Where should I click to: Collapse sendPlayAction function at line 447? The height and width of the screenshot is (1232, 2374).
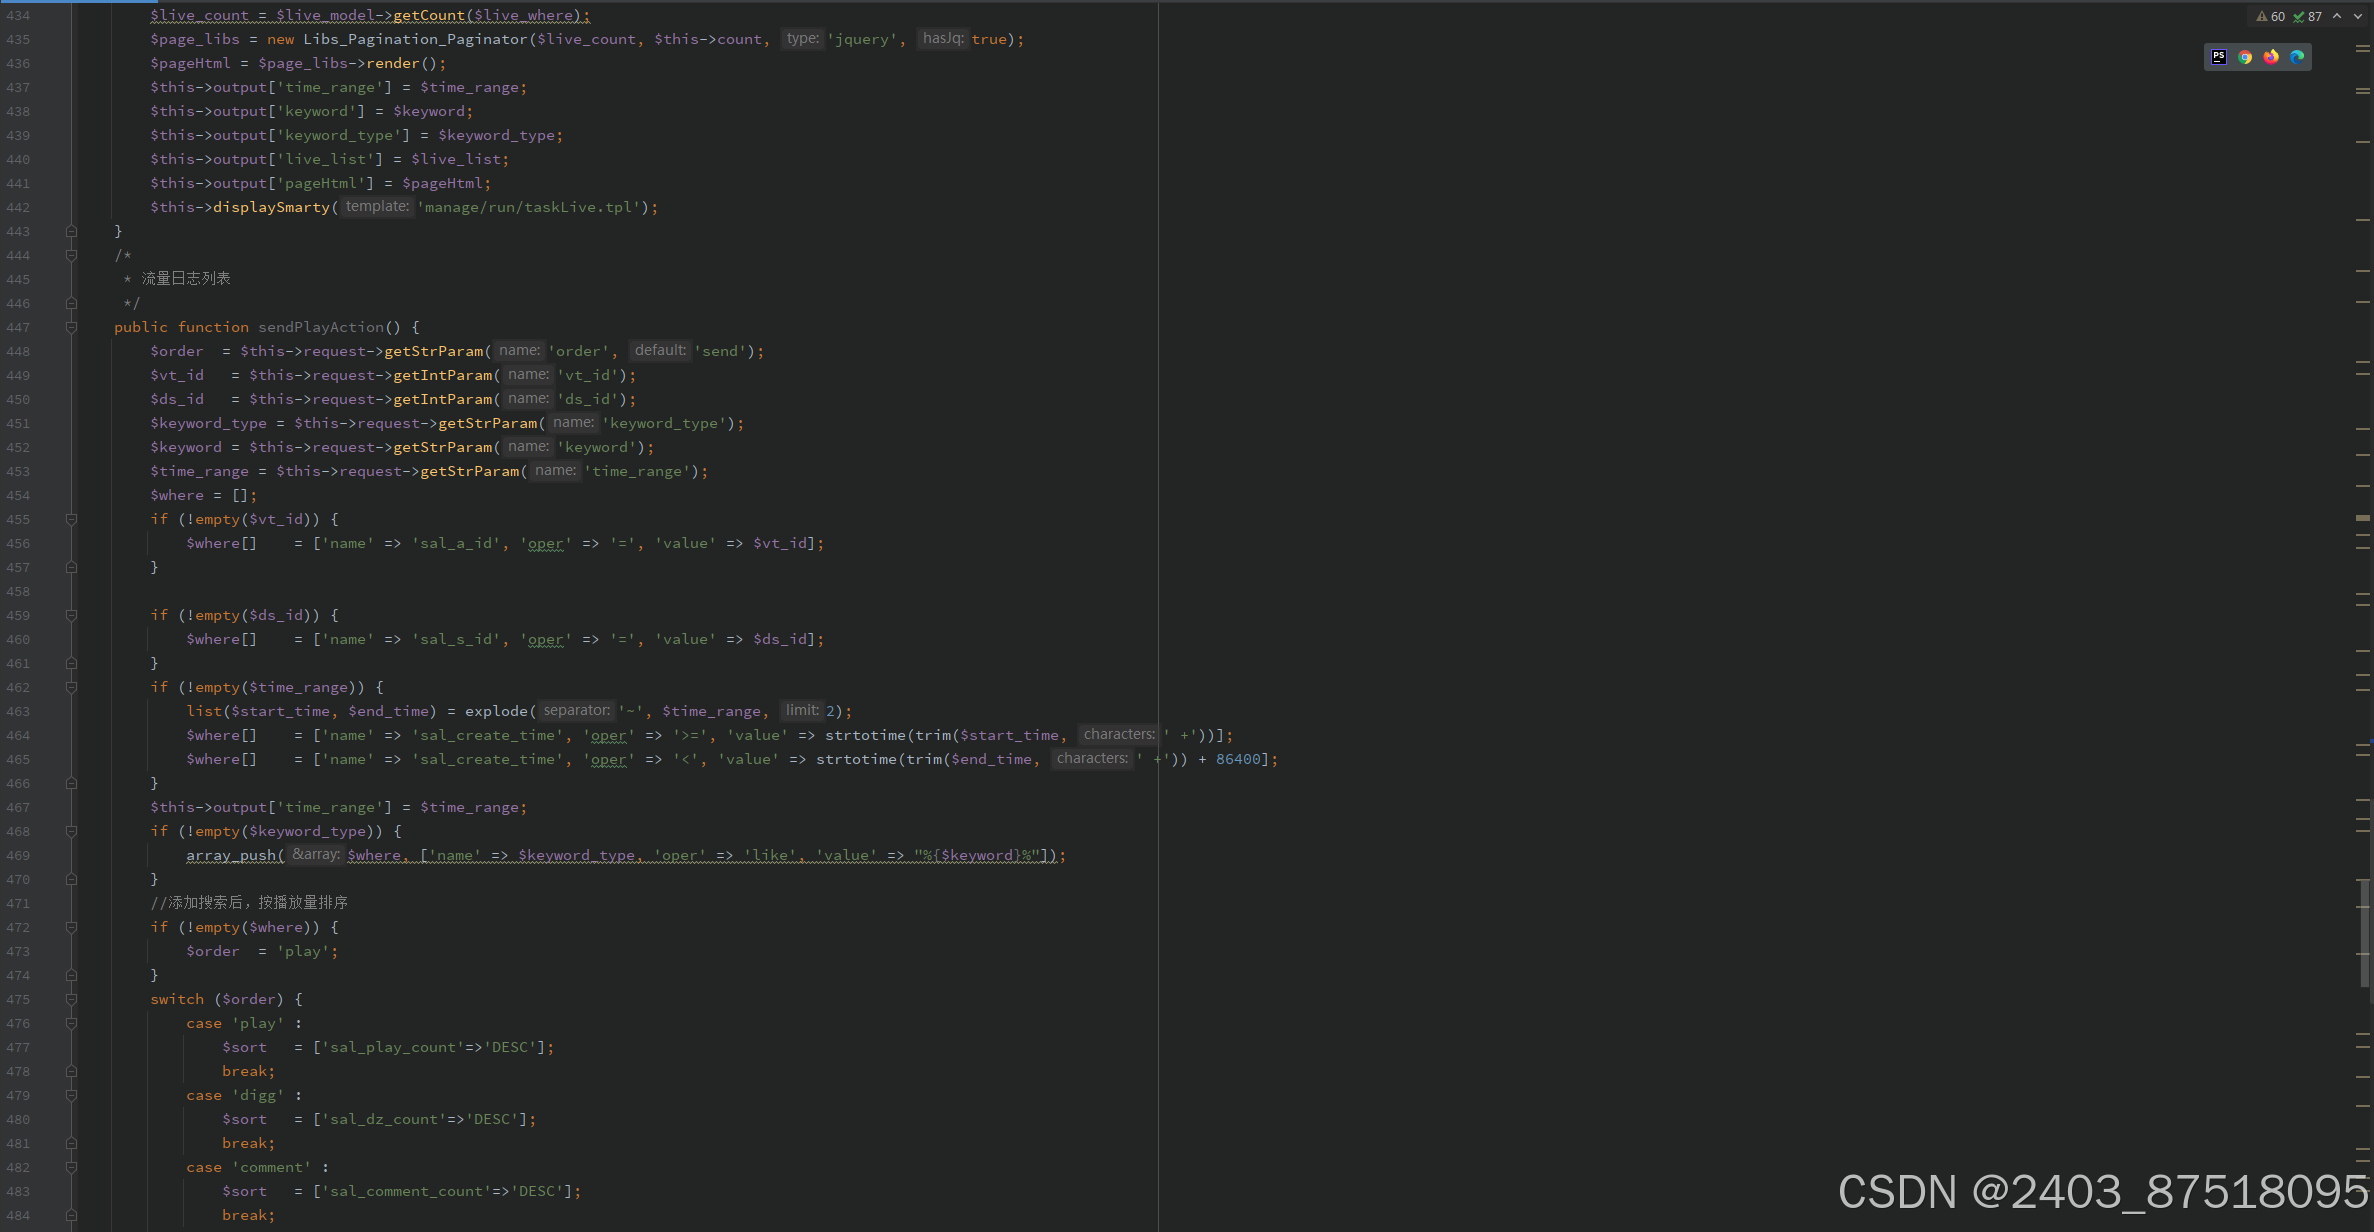(71, 327)
